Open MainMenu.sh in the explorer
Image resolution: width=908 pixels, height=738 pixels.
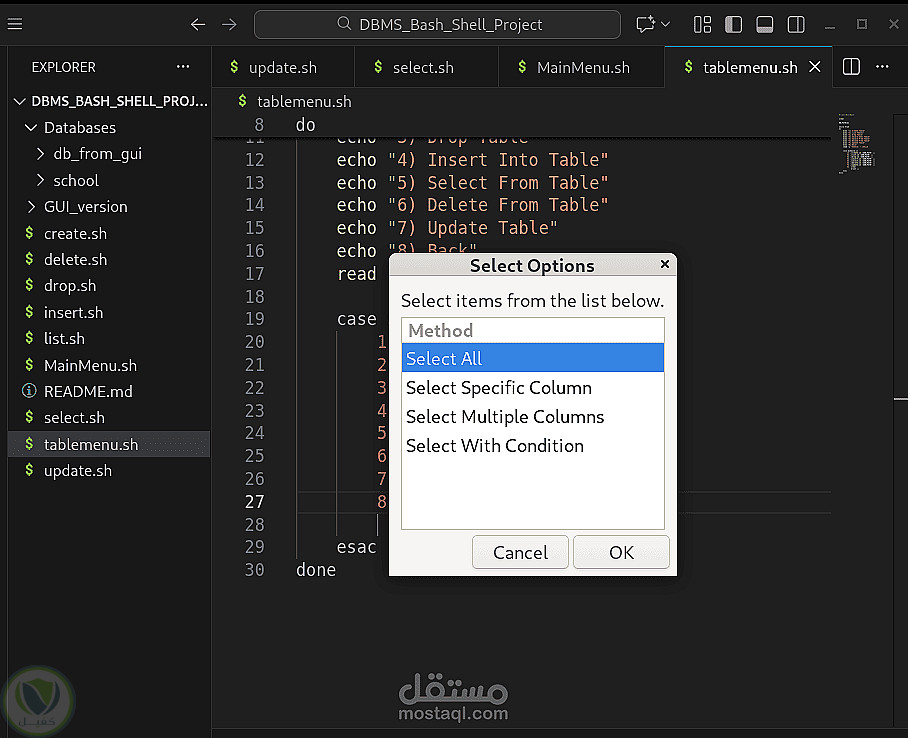coord(109,366)
